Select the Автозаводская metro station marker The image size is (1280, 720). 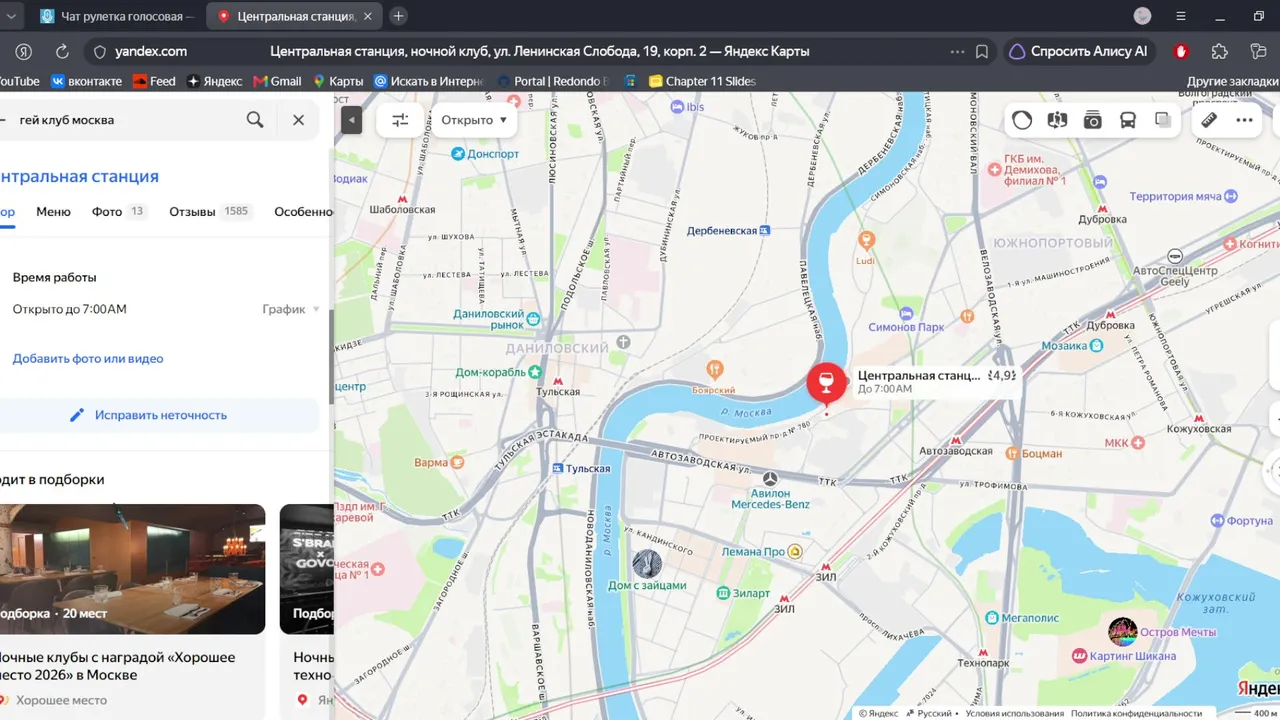click(x=955, y=440)
